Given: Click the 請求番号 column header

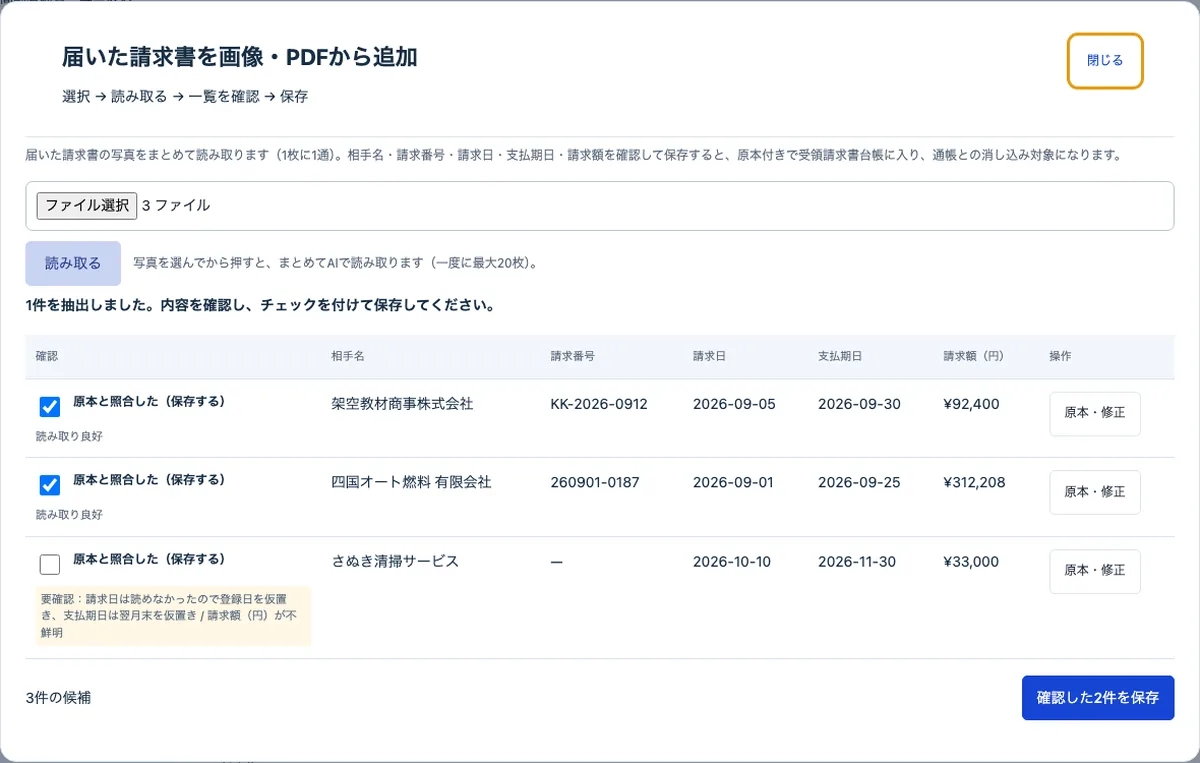Looking at the screenshot, I should [x=572, y=357].
